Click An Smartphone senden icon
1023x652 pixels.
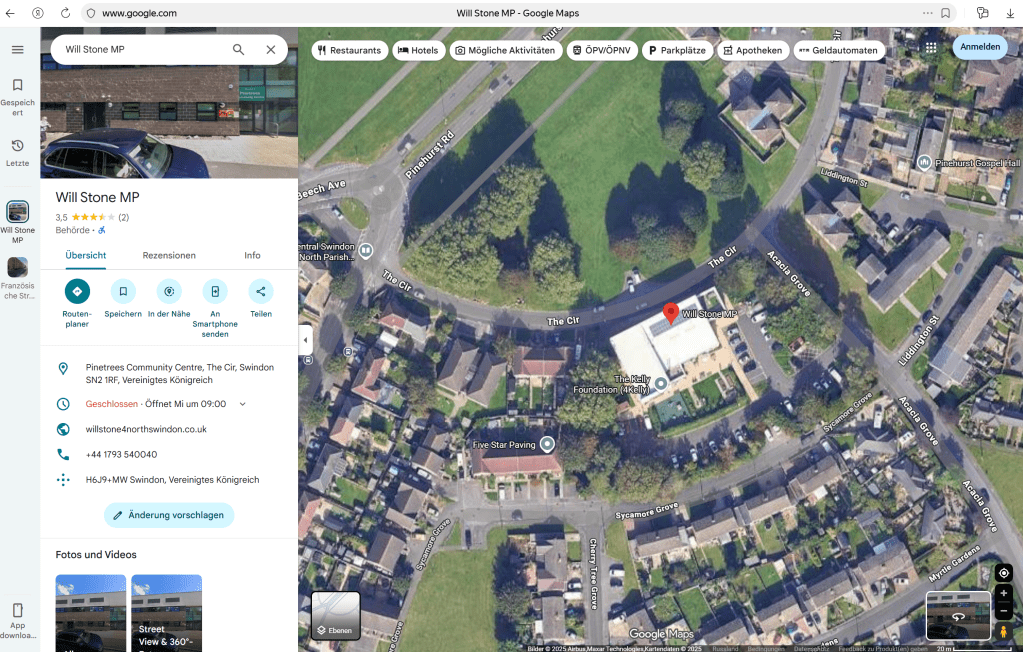coord(215,291)
